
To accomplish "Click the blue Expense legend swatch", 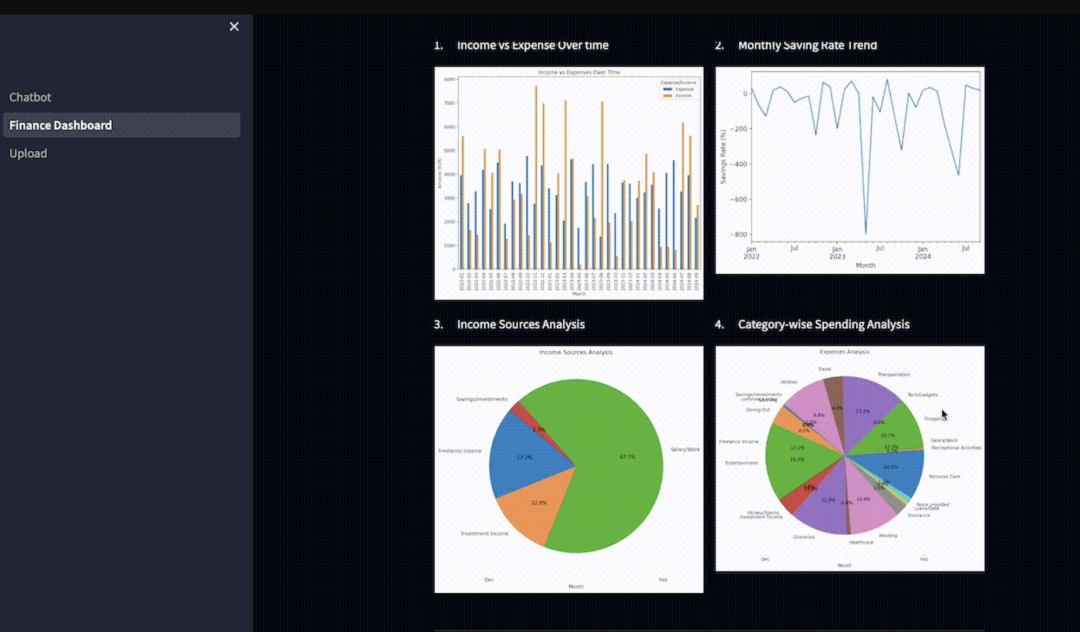I will [667, 89].
